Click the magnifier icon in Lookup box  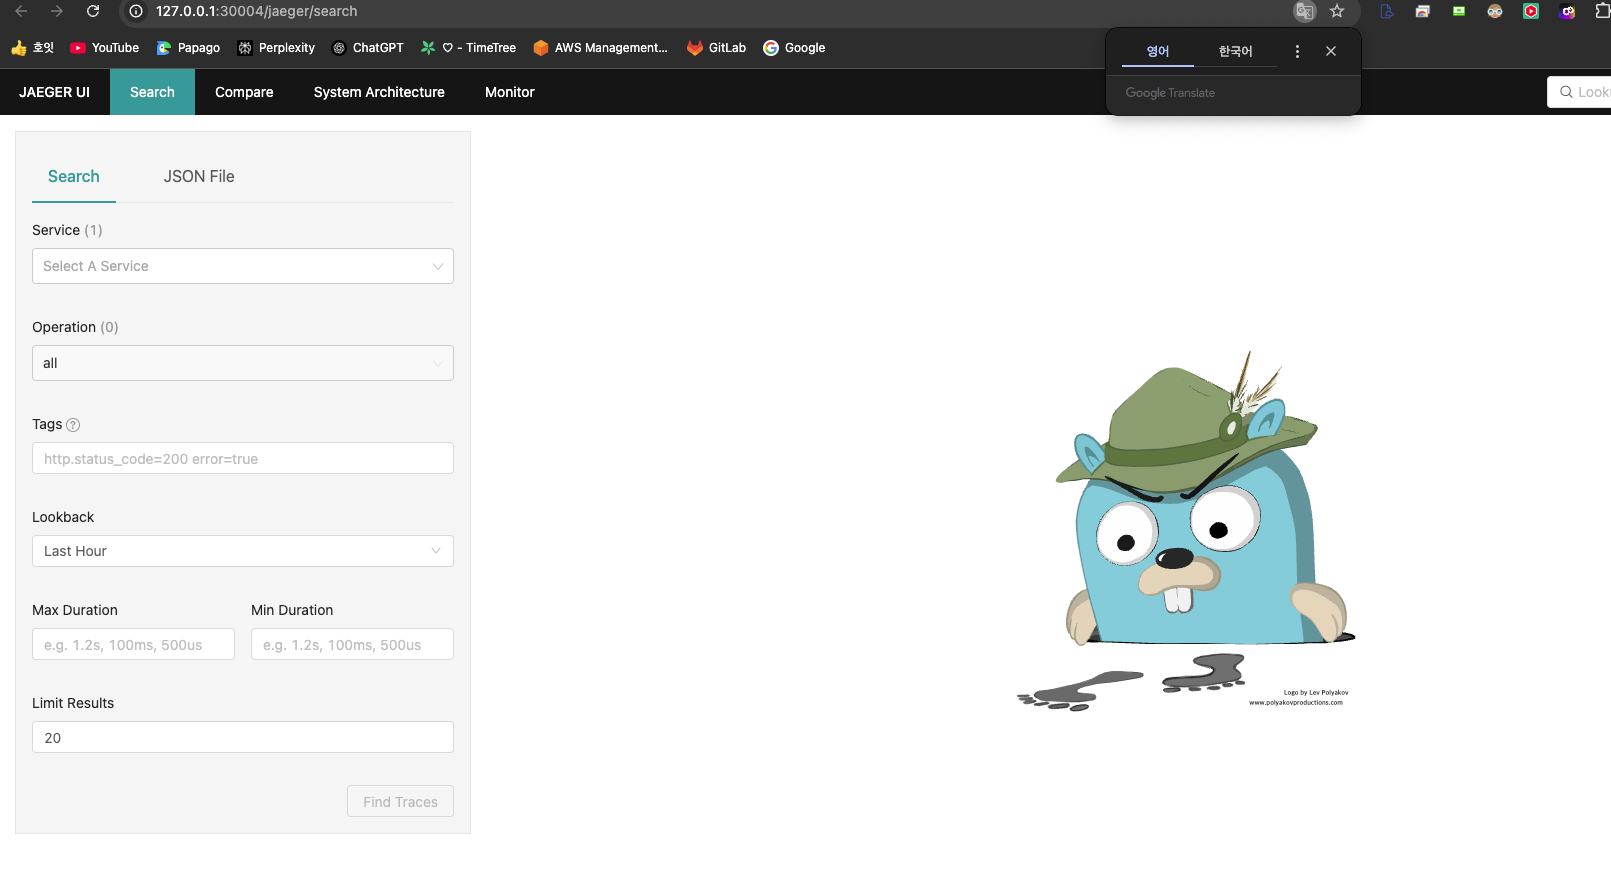point(1566,92)
